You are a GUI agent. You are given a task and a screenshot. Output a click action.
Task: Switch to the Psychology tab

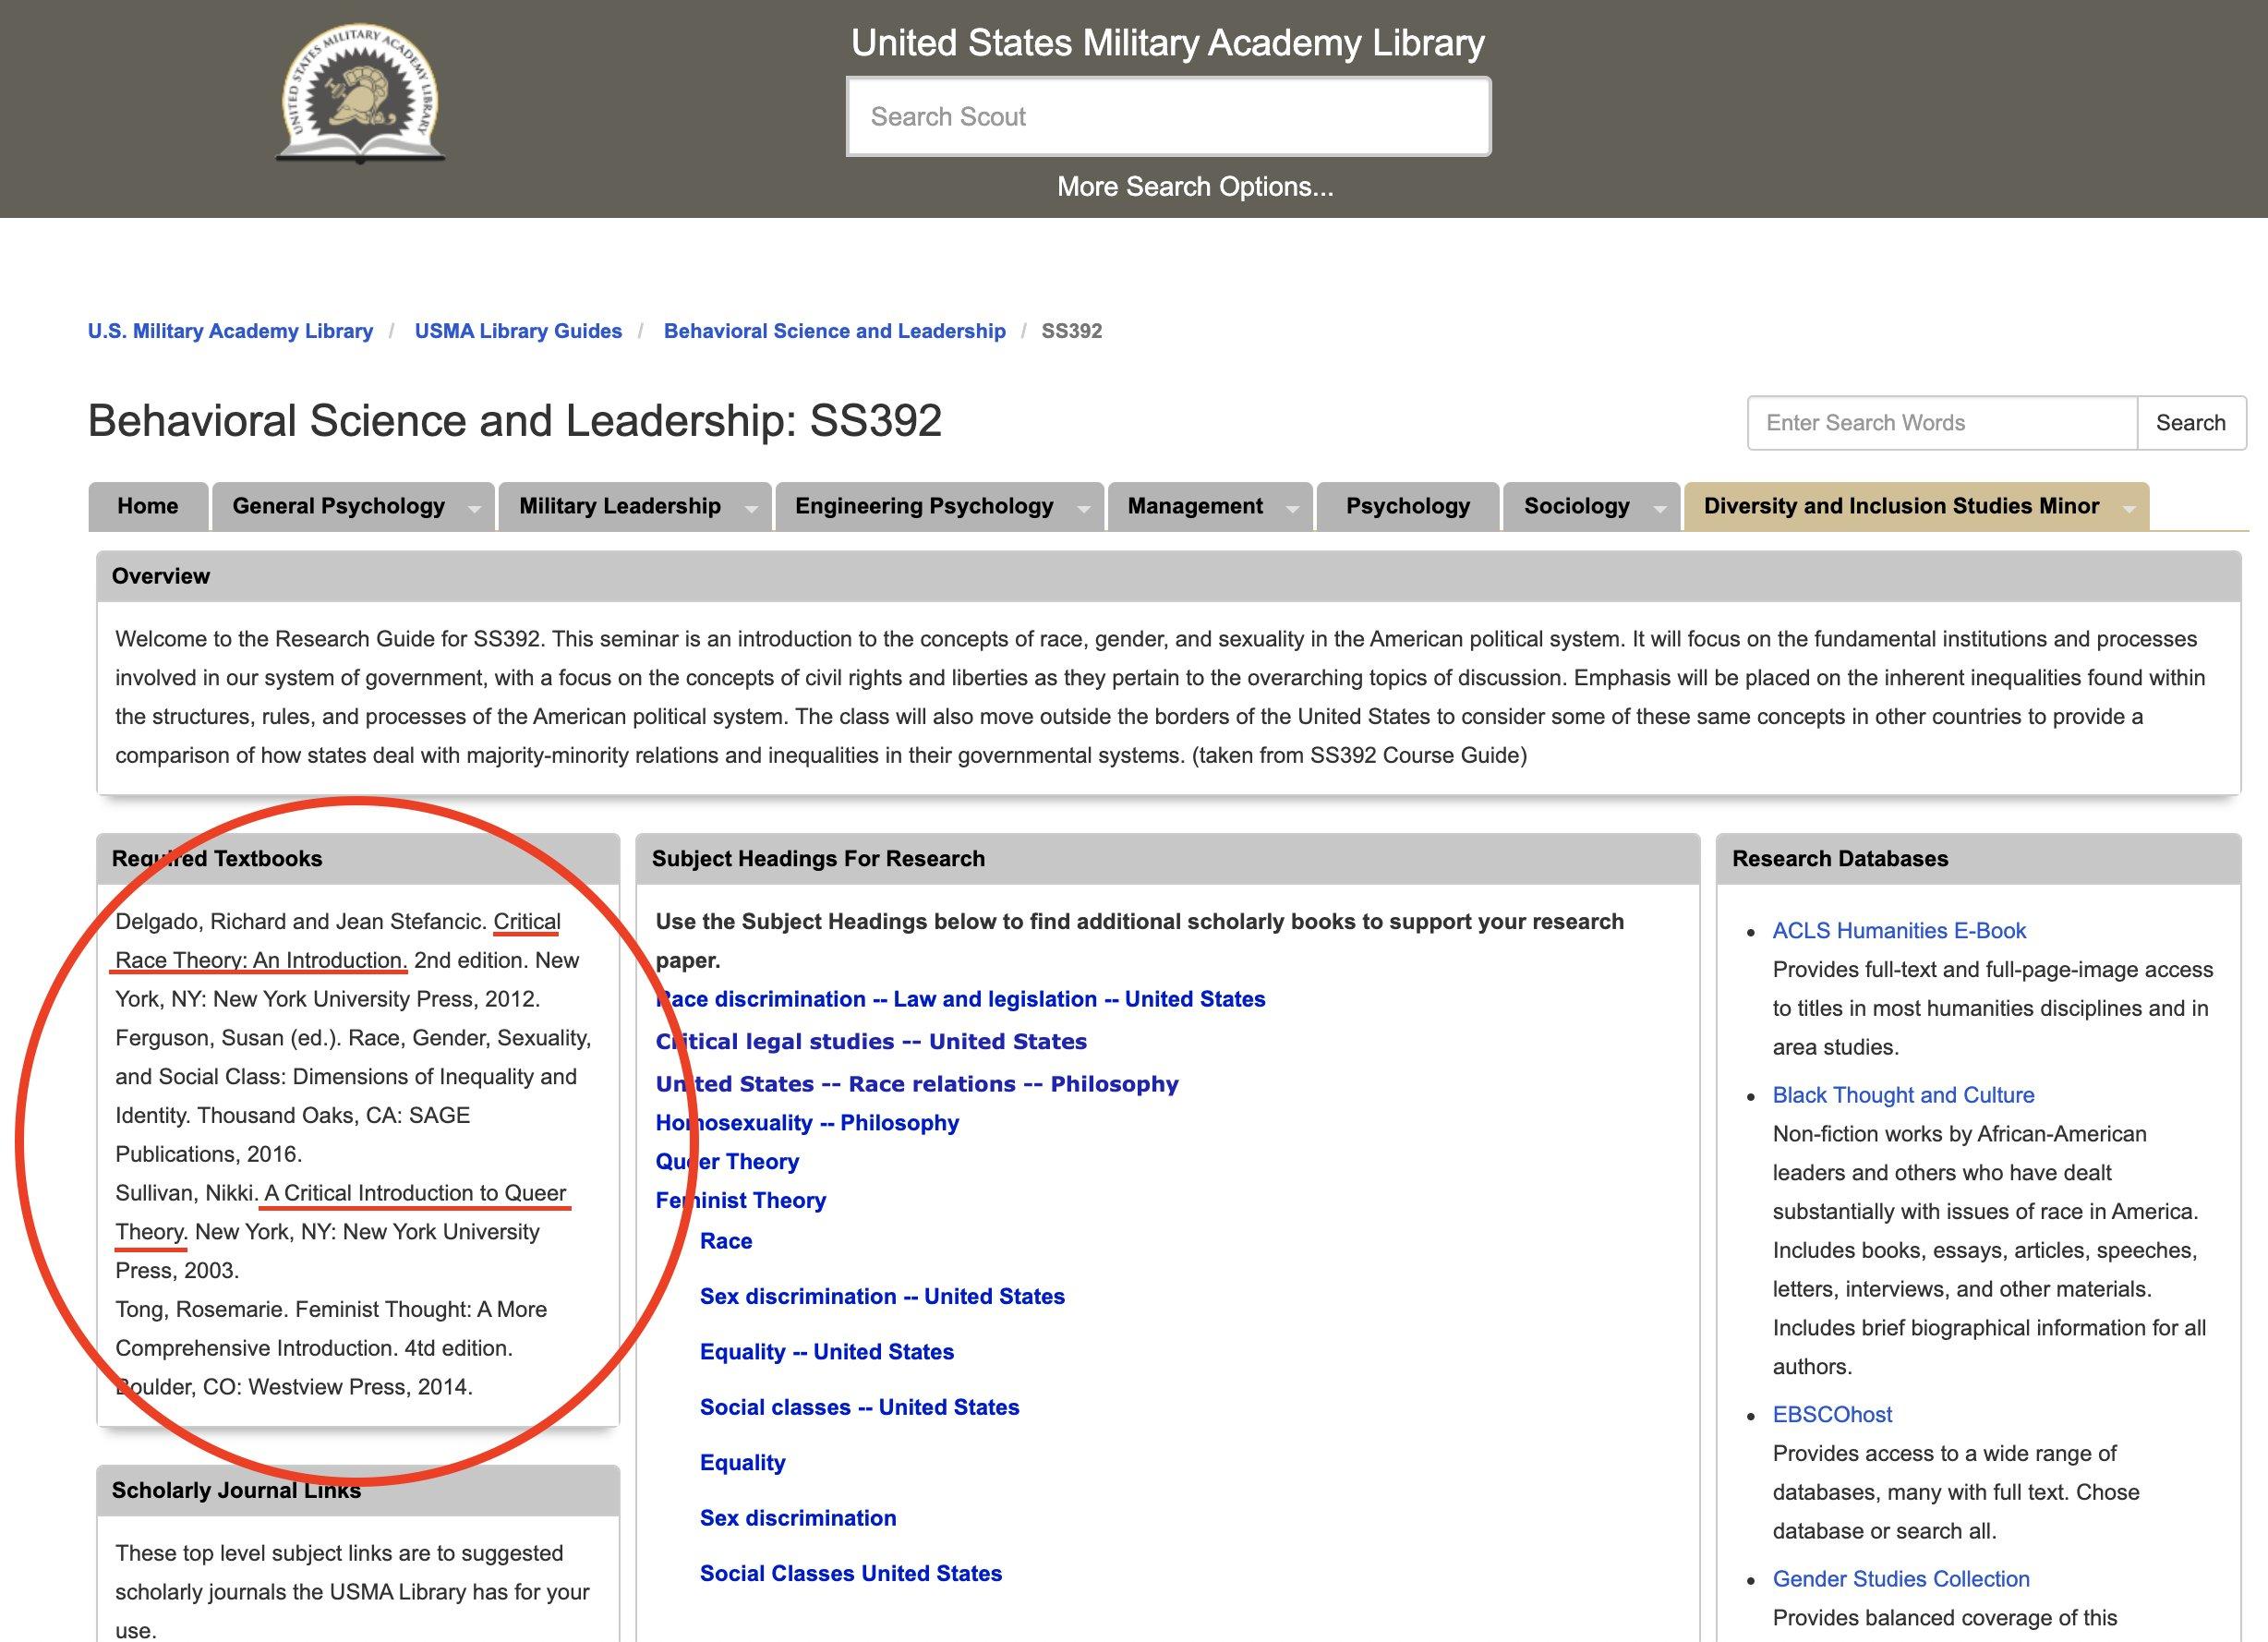[x=1407, y=506]
